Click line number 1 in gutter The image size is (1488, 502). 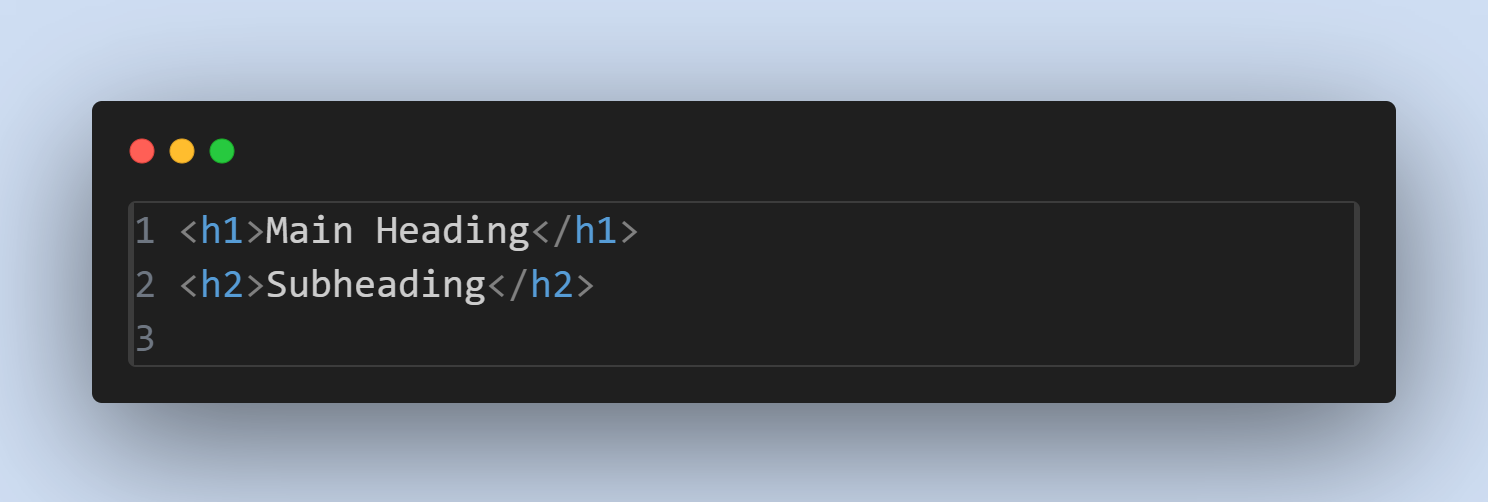pyautogui.click(x=146, y=232)
